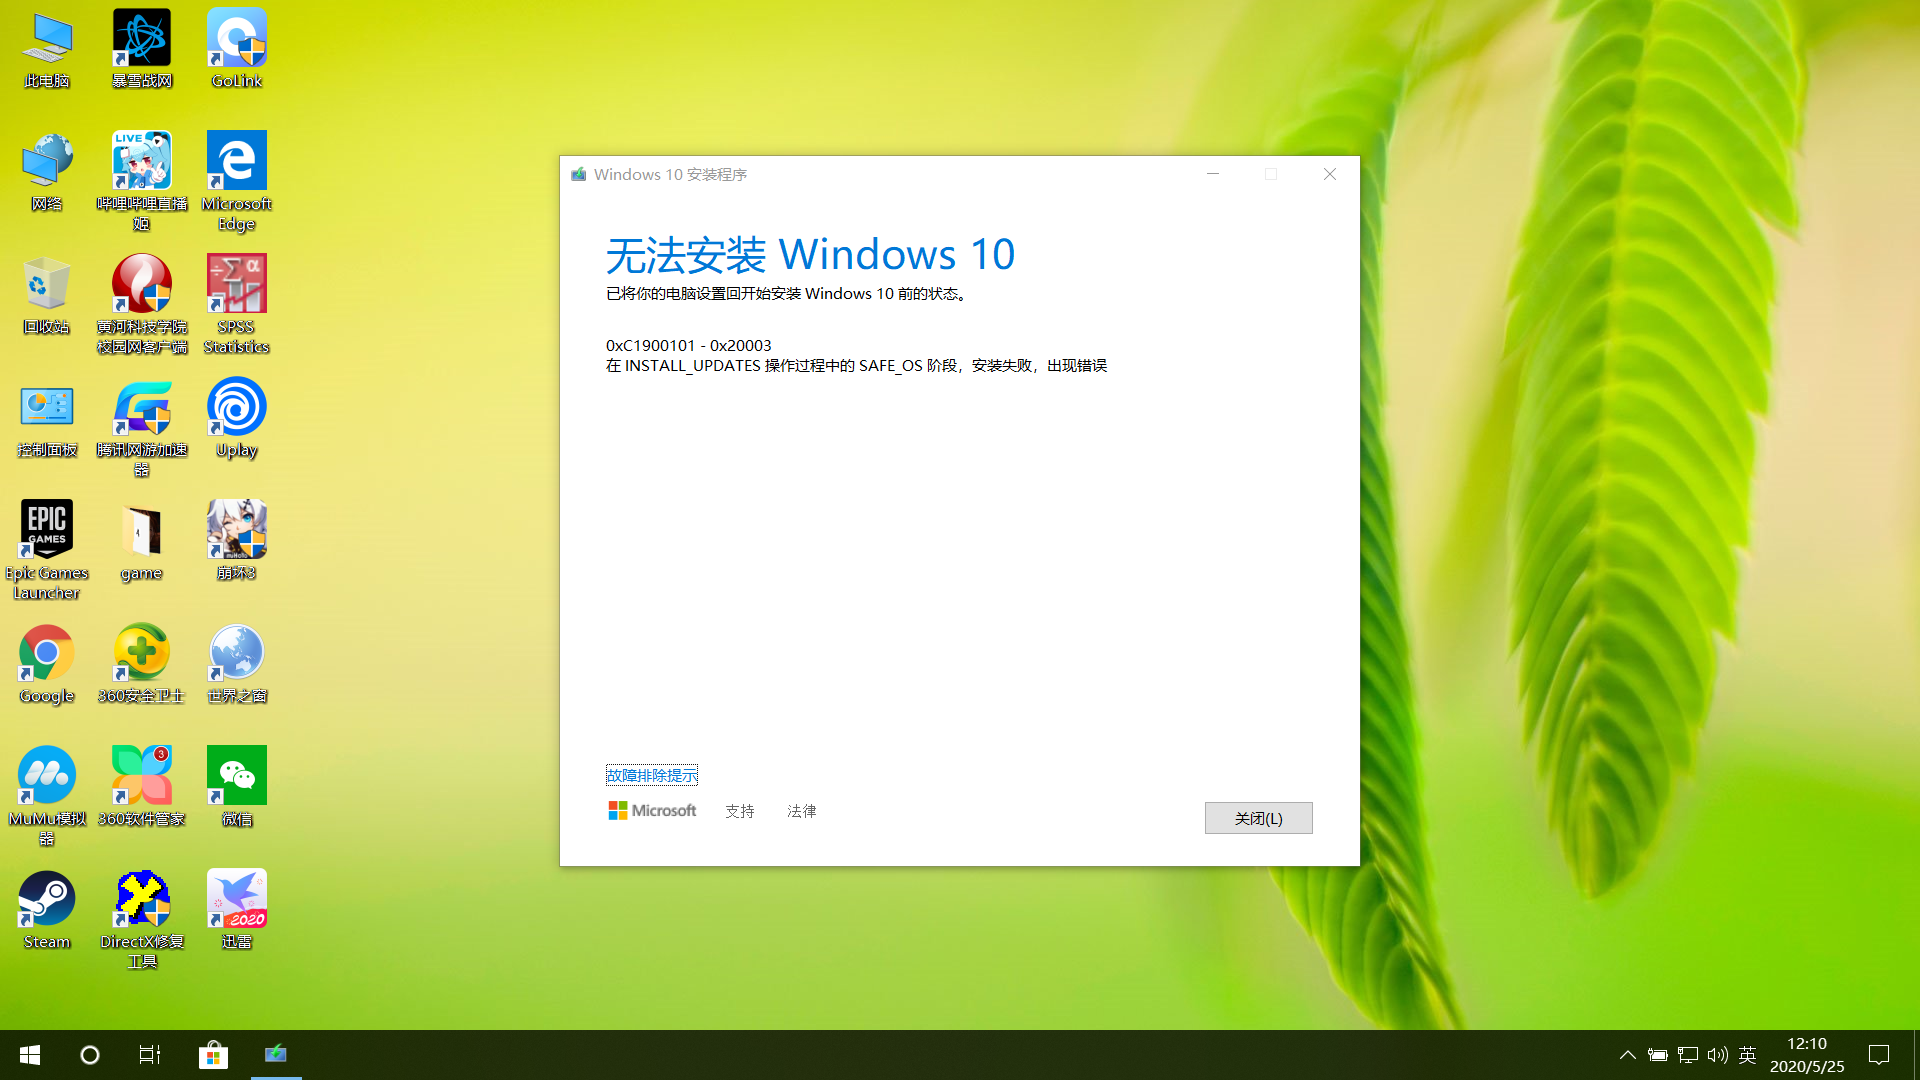The width and height of the screenshot is (1920, 1080).
Task: Open the 故障排除提示 troubleshooting link
Action: click(x=652, y=775)
